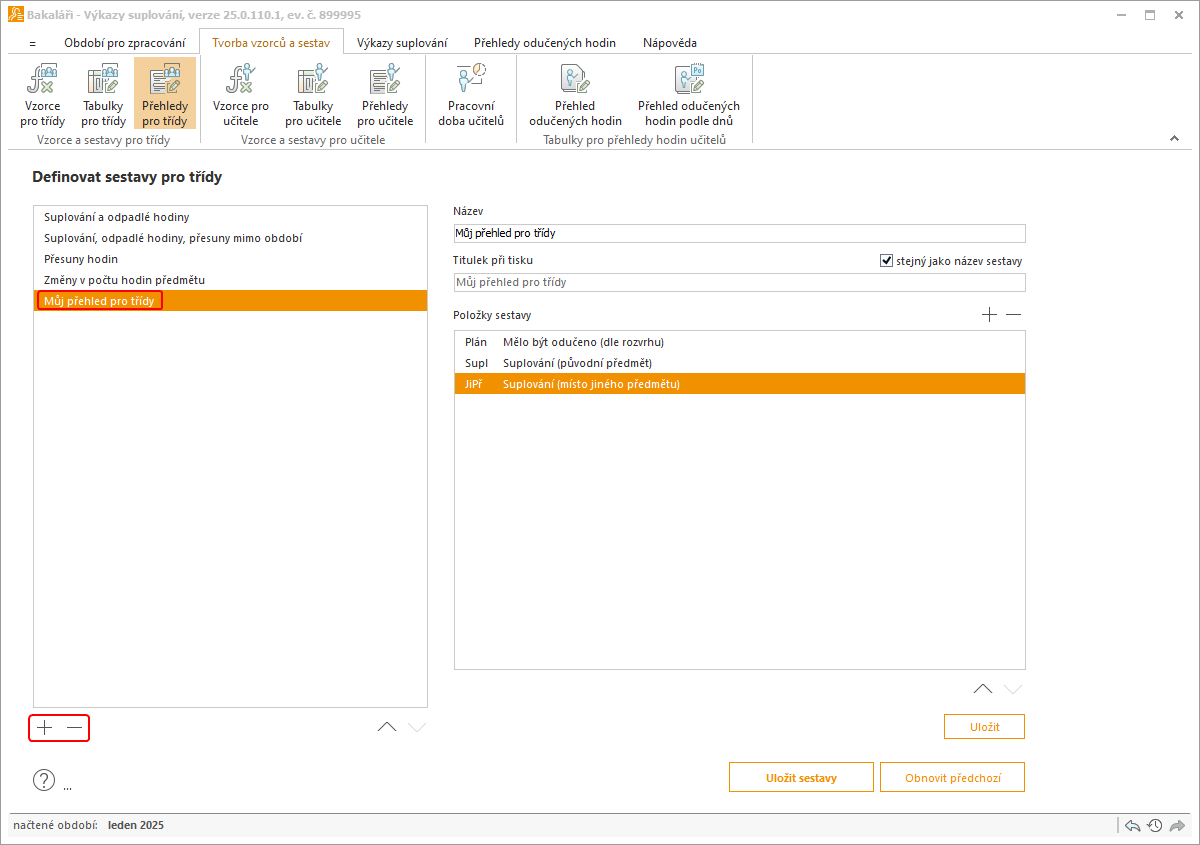Add new report item with plus icon
Screen dimensions: 1200x845
click(989, 315)
